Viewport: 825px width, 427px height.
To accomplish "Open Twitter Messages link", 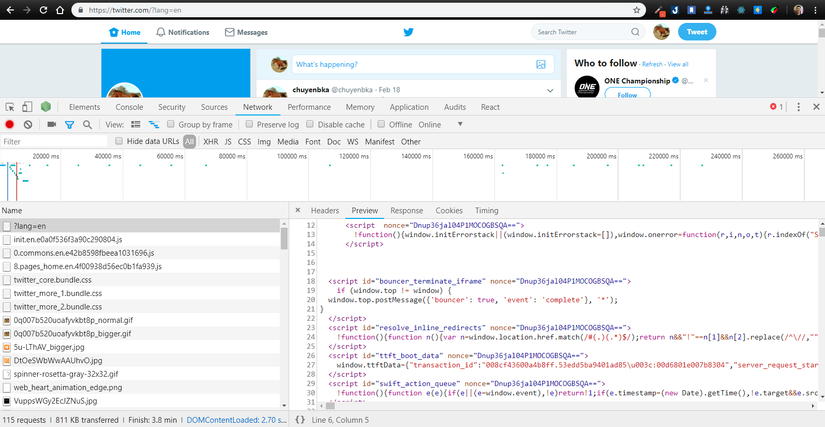I will 246,32.
